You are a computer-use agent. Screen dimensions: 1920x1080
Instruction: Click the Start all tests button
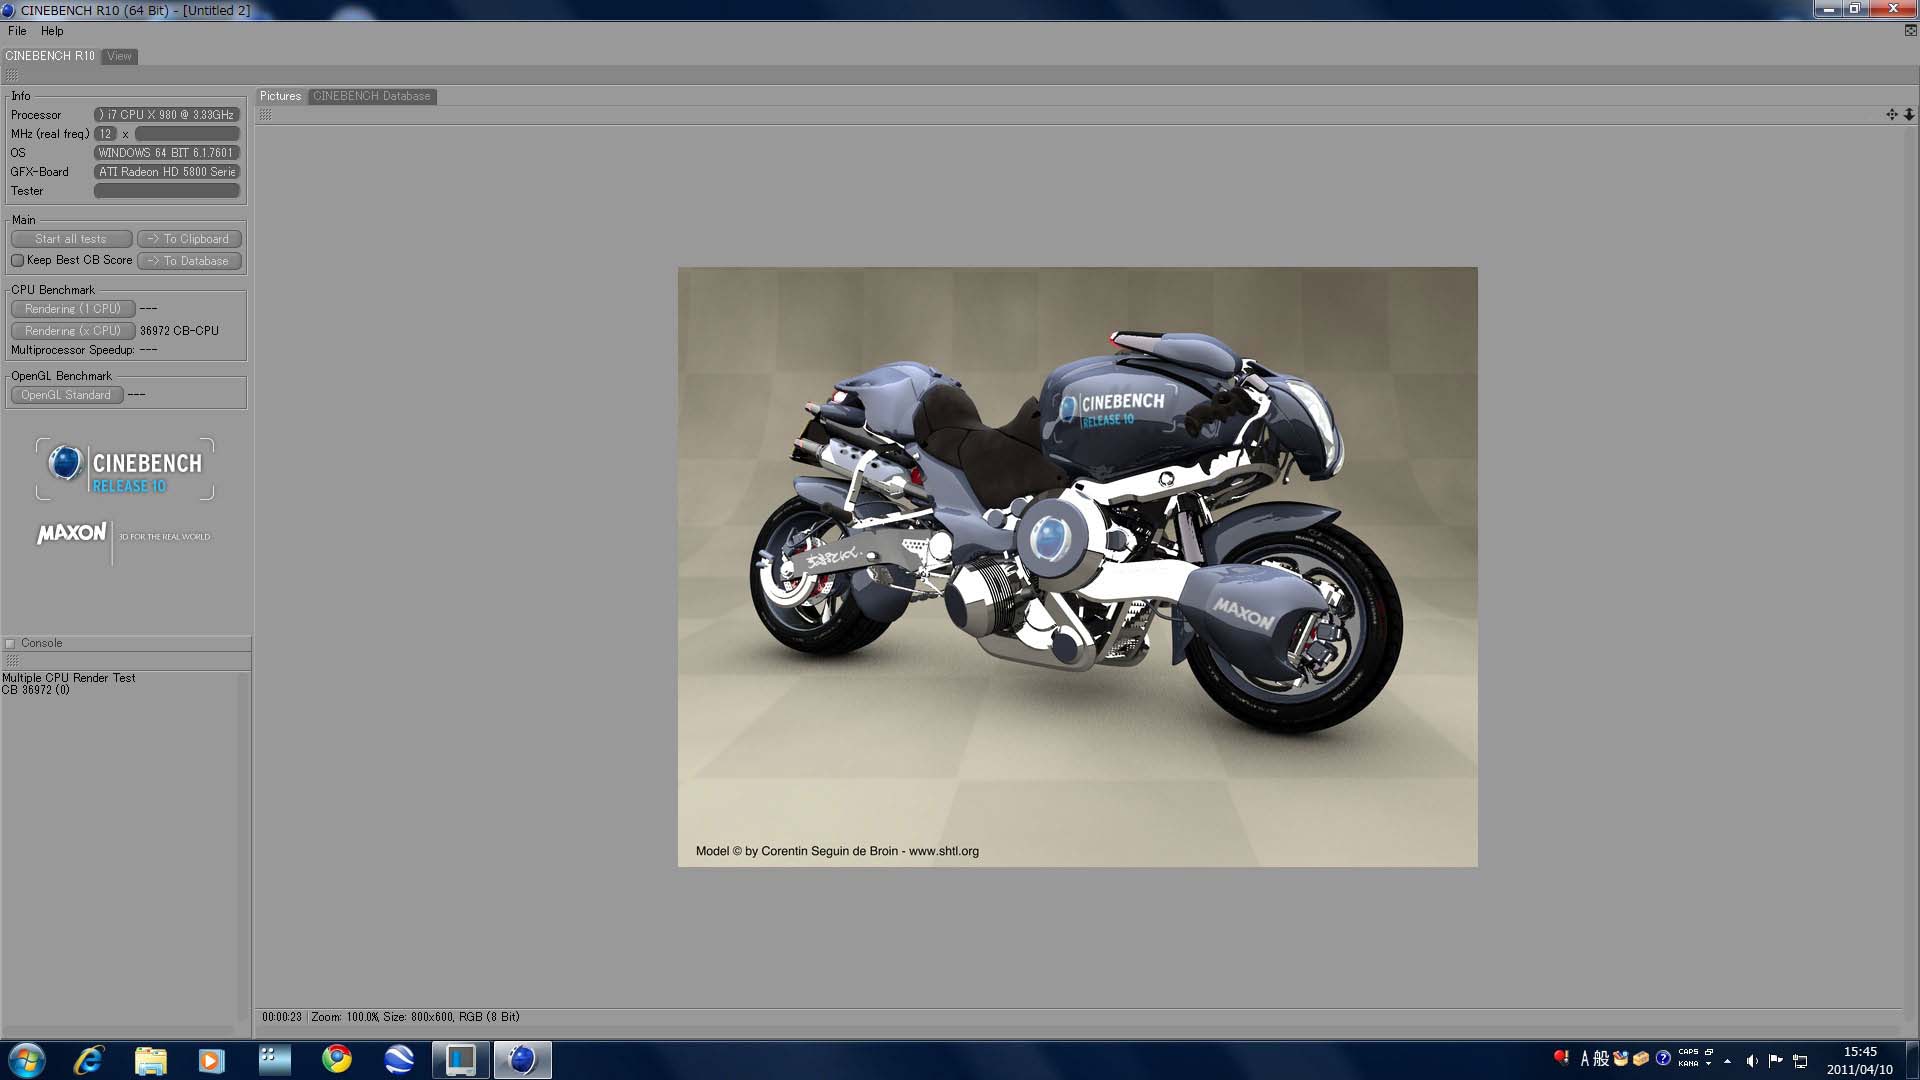pyautogui.click(x=71, y=239)
